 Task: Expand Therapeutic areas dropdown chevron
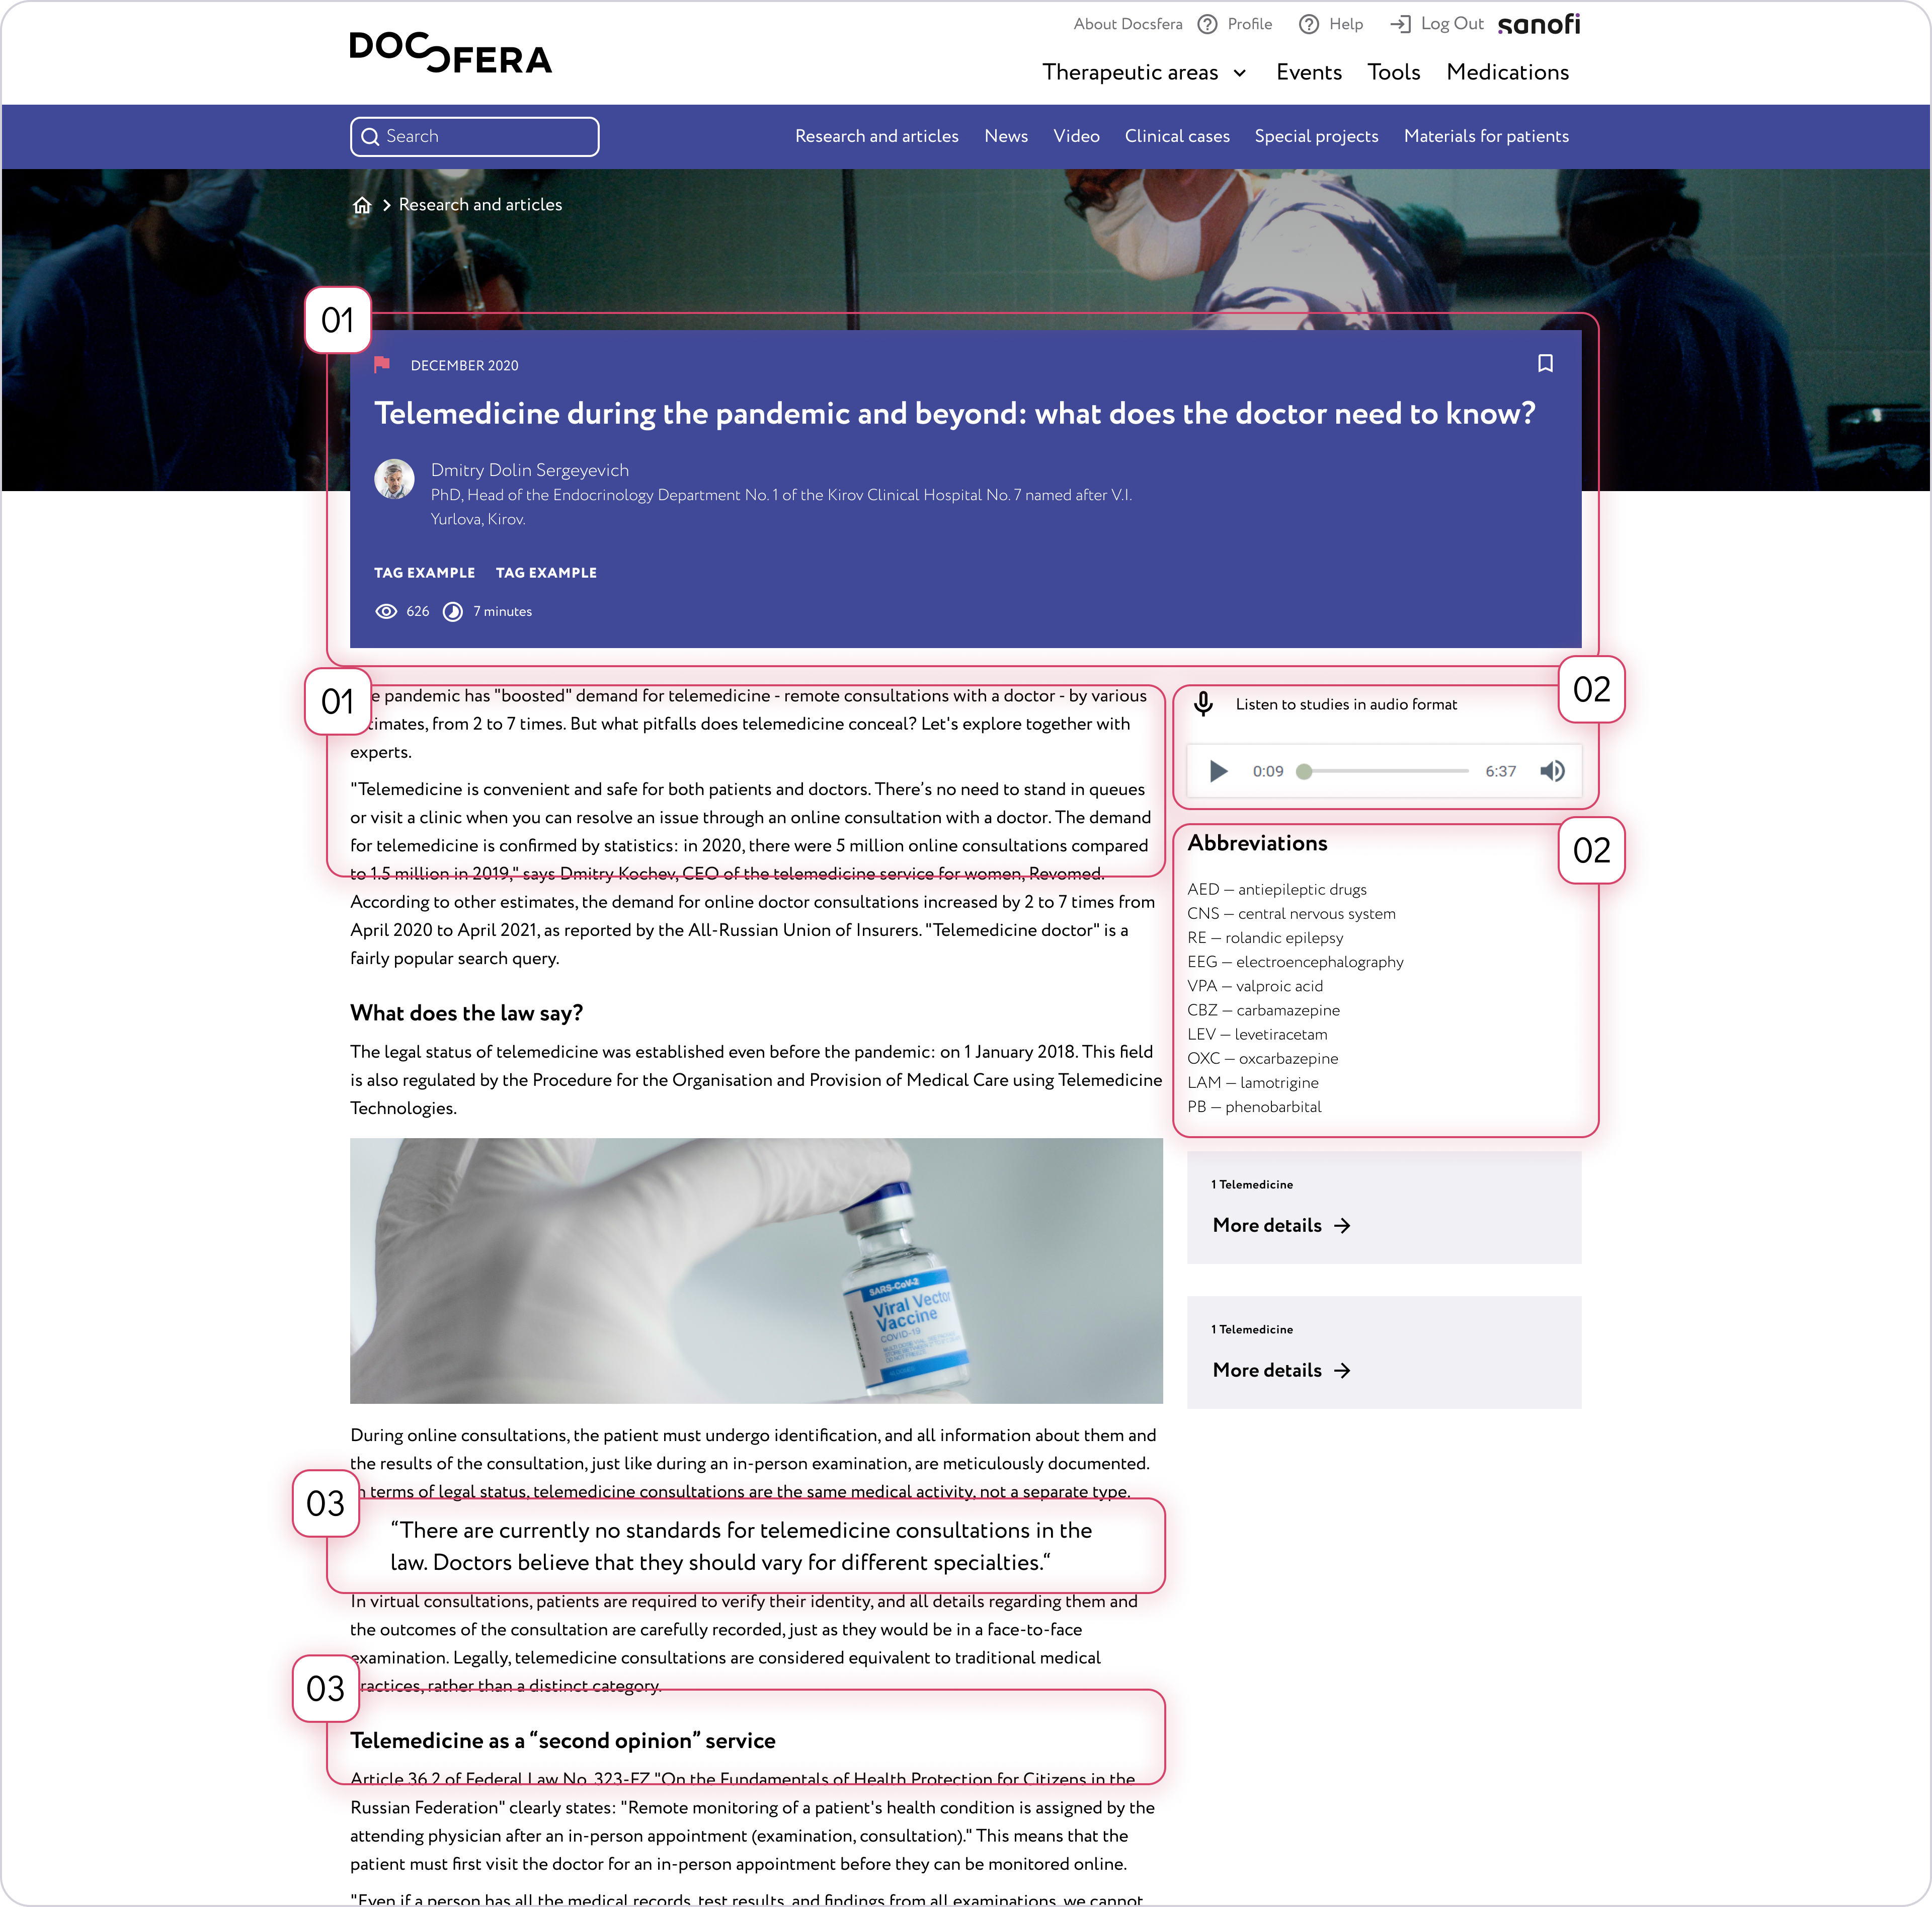[x=1240, y=73]
